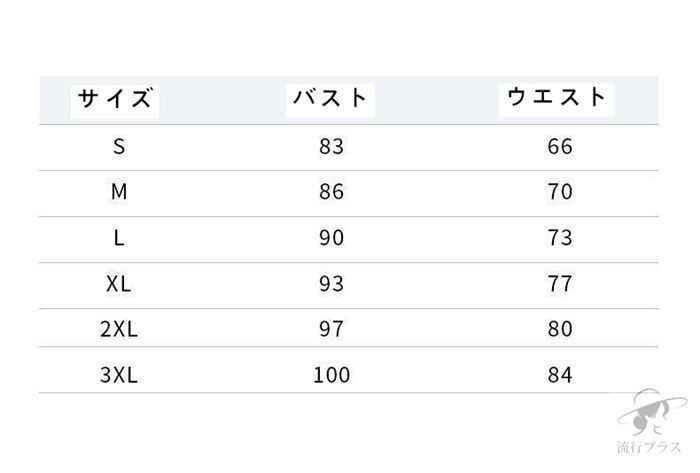Select bust value 90 for size L
The width and height of the screenshot is (700, 473).
pos(331,238)
